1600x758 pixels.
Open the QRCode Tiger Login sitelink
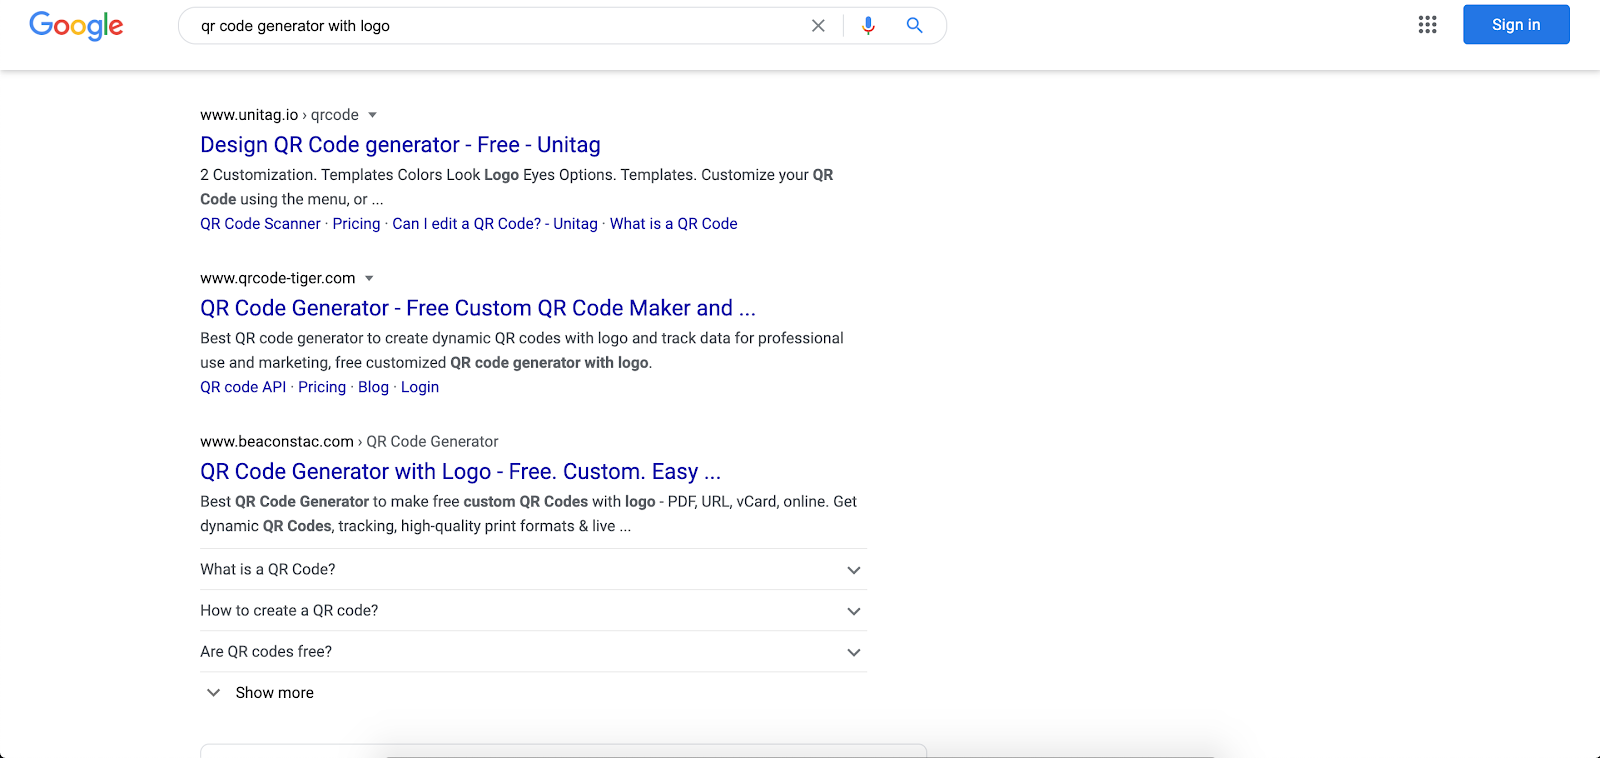click(x=419, y=387)
